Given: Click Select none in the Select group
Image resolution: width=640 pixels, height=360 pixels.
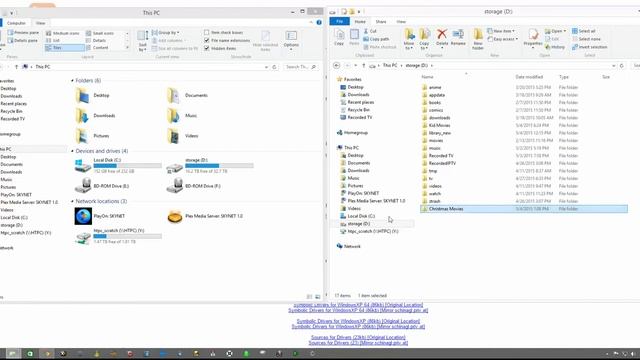Looking at the screenshot, I should click(586, 39).
